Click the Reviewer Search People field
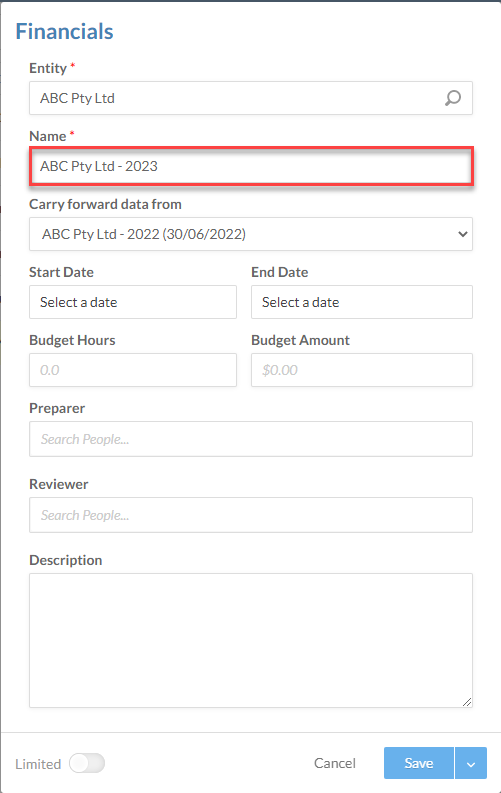Viewport: 501px width, 793px height. click(251, 515)
